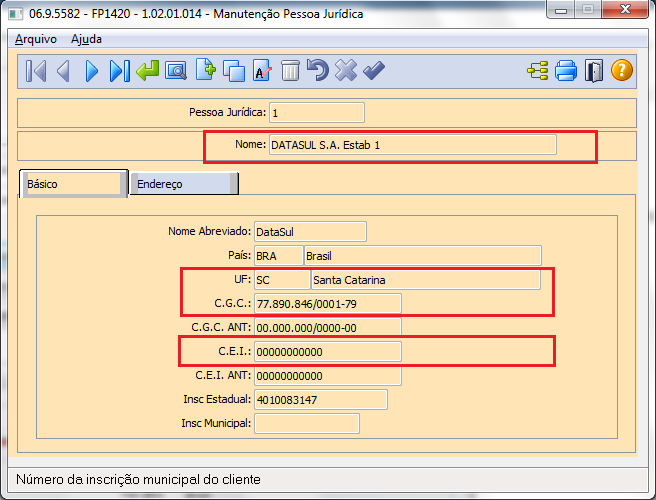Click the C.E.I. field
This screenshot has height=500, width=656.
tap(328, 352)
